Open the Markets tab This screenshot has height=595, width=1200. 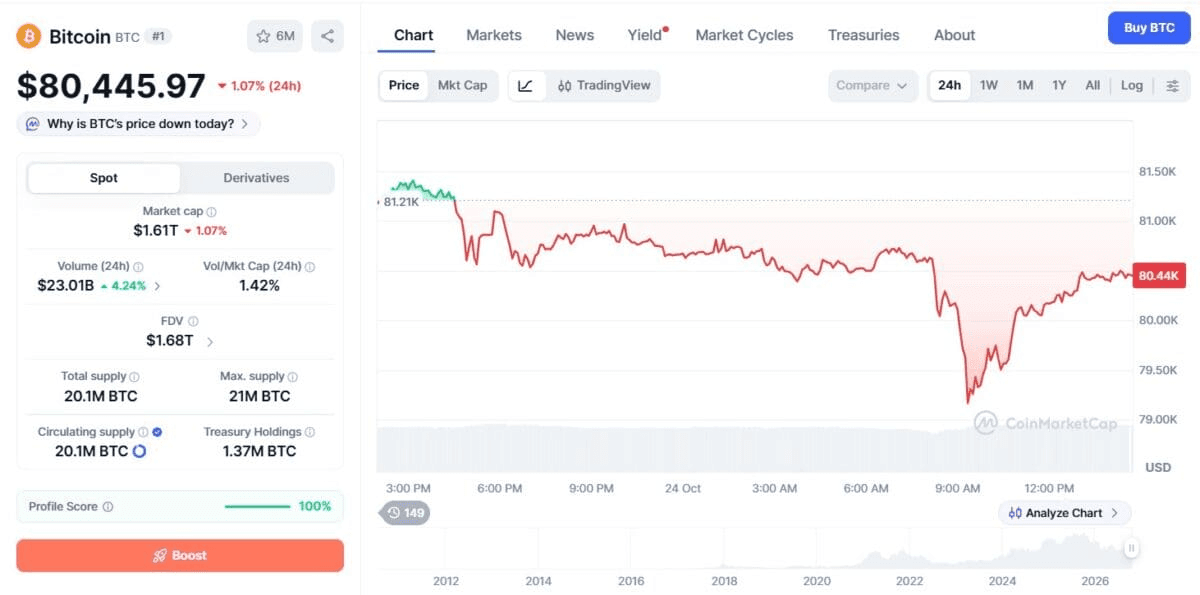(x=494, y=35)
